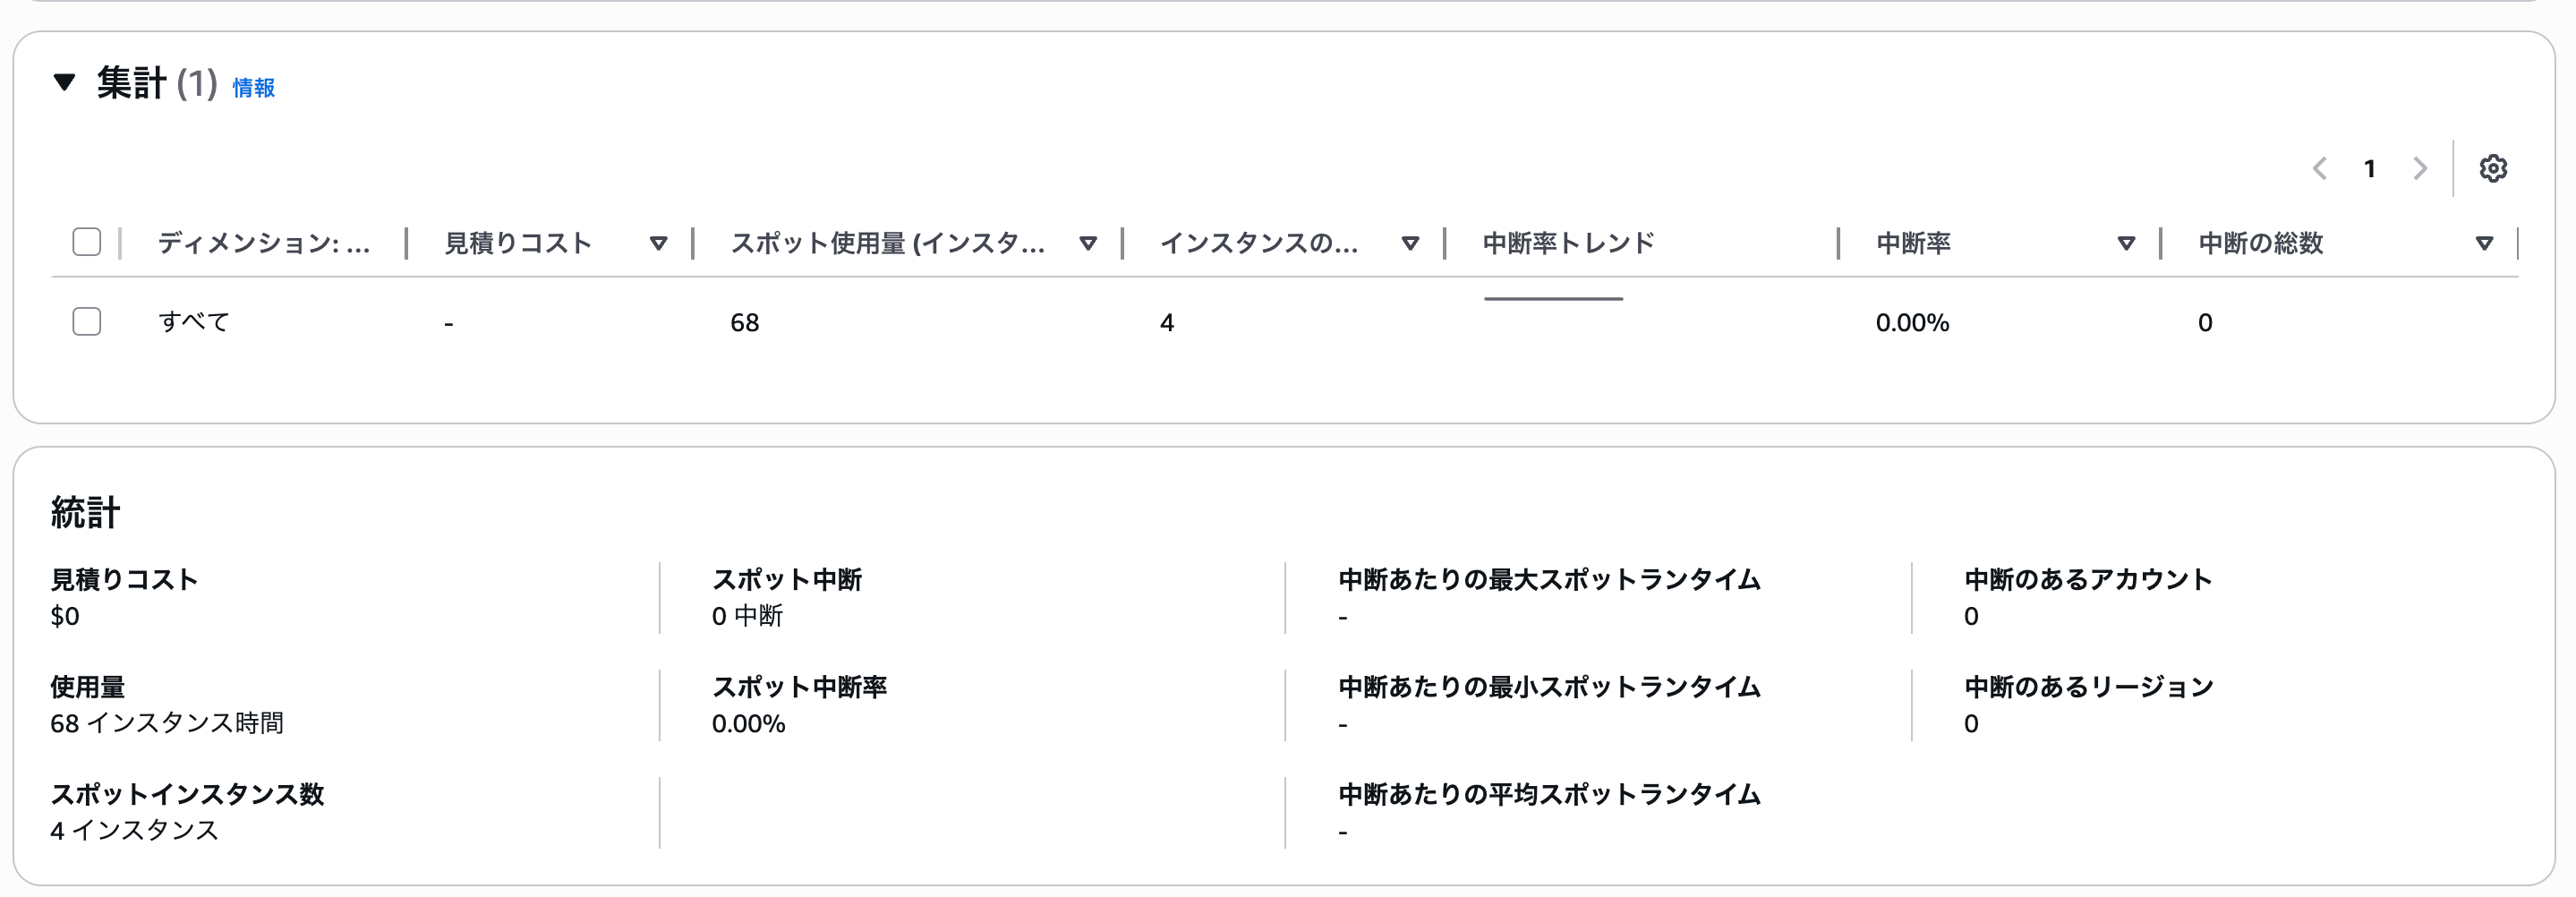The height and width of the screenshot is (897, 2576).
Task: Click the 0 value under 中断の総数
Action: pyautogui.click(x=2204, y=322)
